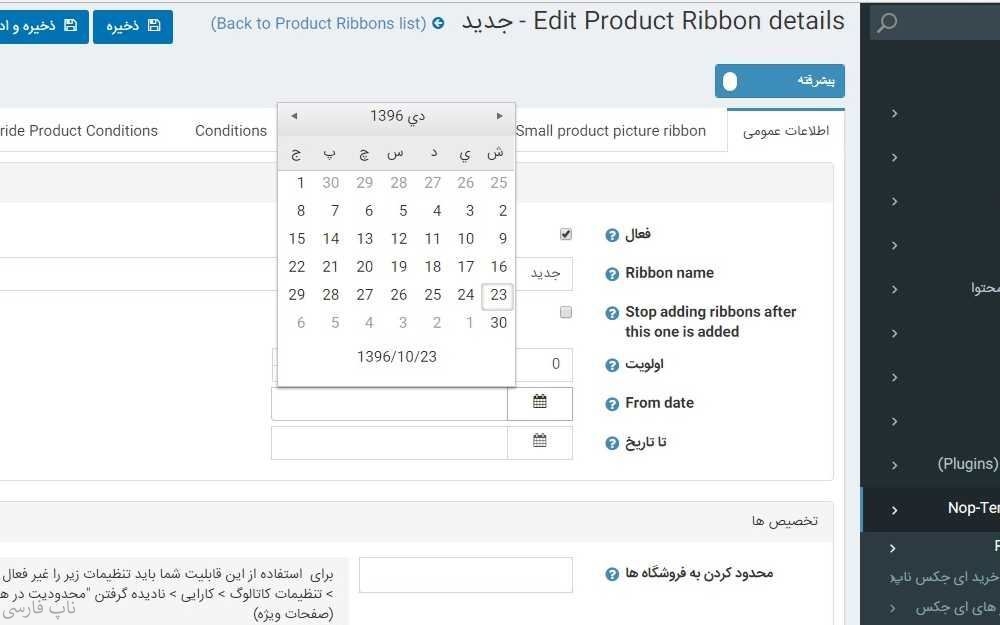Go to next month in calendar

[x=499, y=116]
